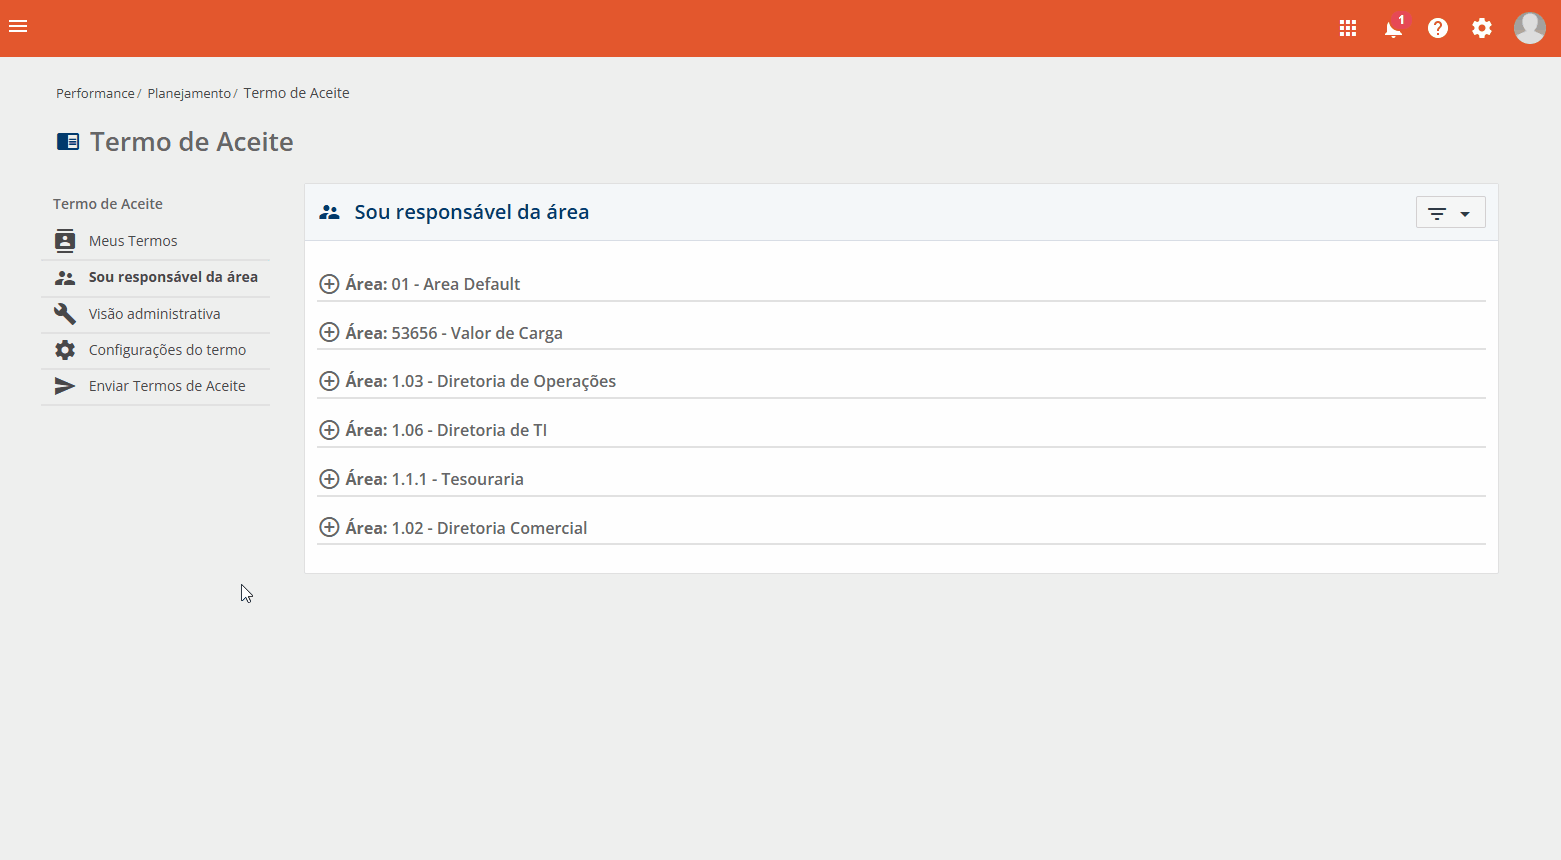Expand Área 1.03 - Diretoria de Operações
Screen dimensions: 1561x860
329,381
